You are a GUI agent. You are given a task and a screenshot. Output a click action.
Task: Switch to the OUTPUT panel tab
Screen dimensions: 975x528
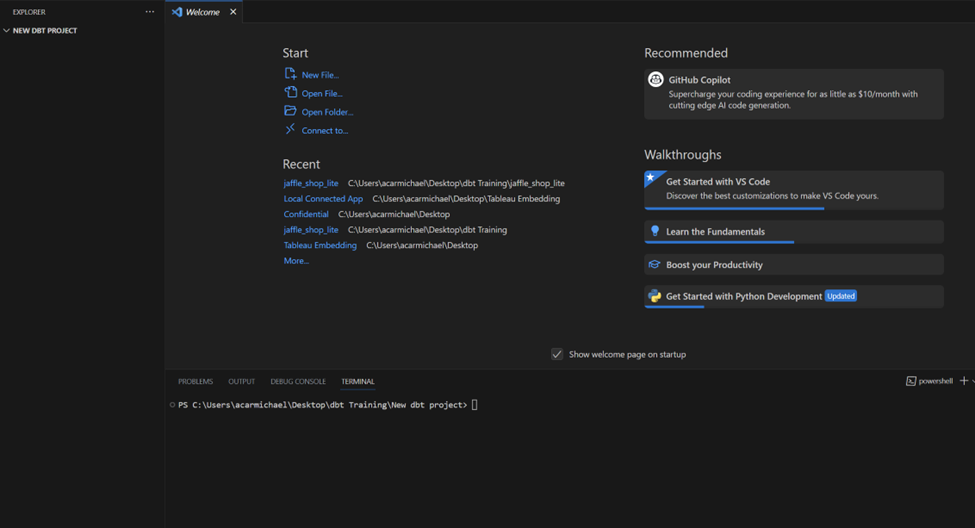tap(241, 381)
